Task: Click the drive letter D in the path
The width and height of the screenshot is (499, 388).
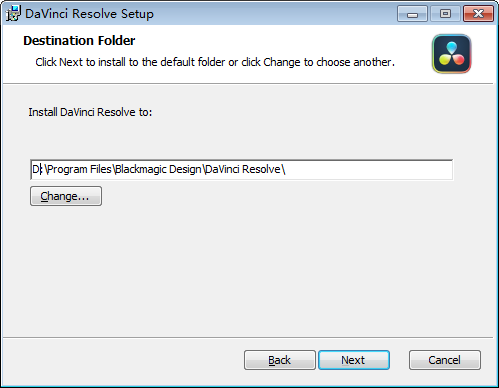Action: tap(35, 169)
